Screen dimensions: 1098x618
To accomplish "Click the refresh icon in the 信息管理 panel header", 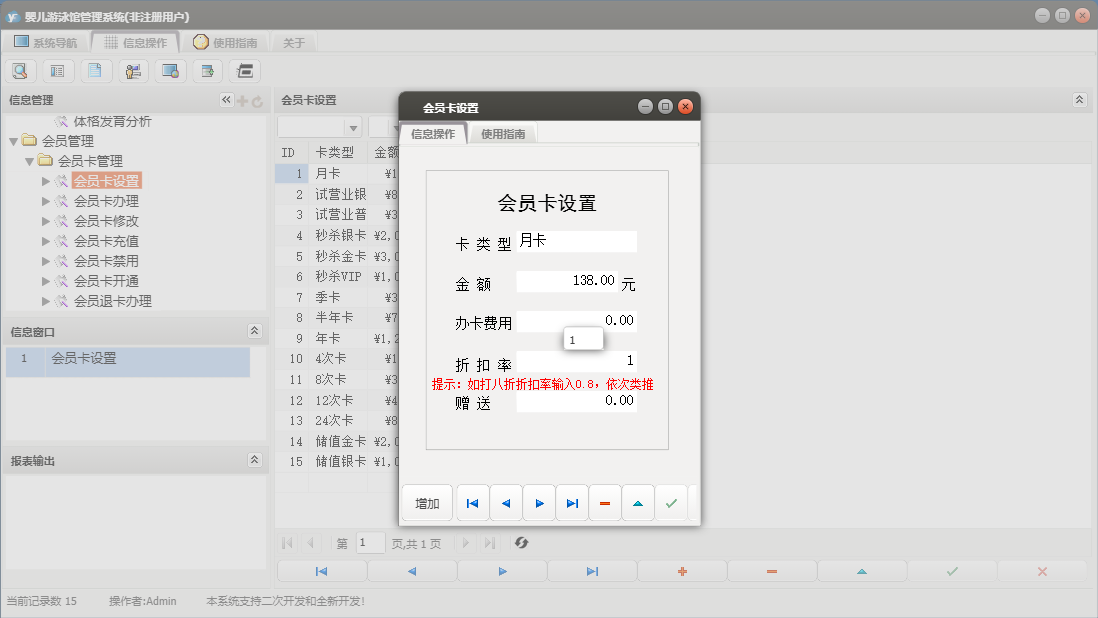I will 258,99.
